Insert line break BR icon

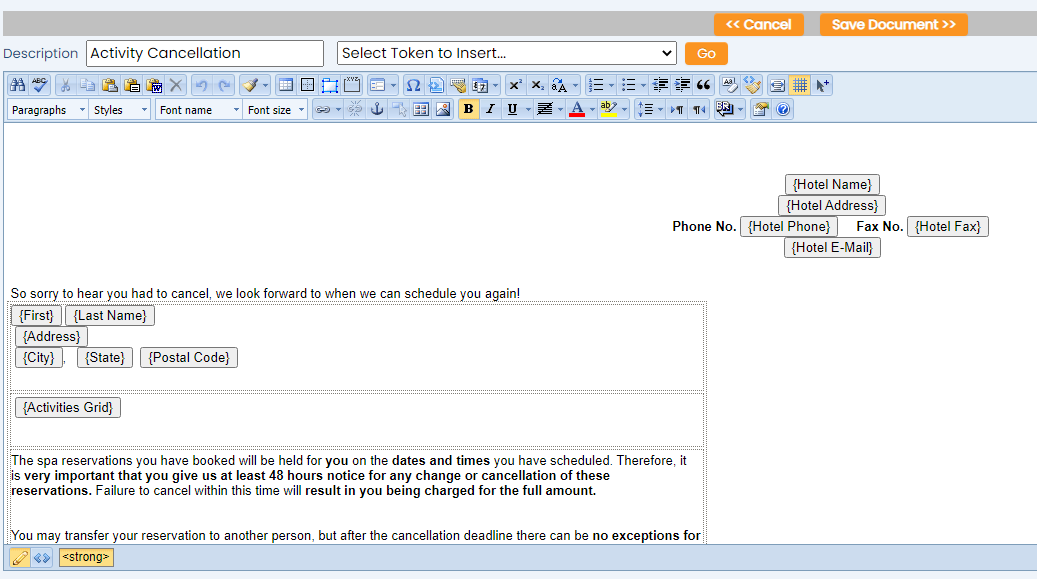[x=725, y=110]
